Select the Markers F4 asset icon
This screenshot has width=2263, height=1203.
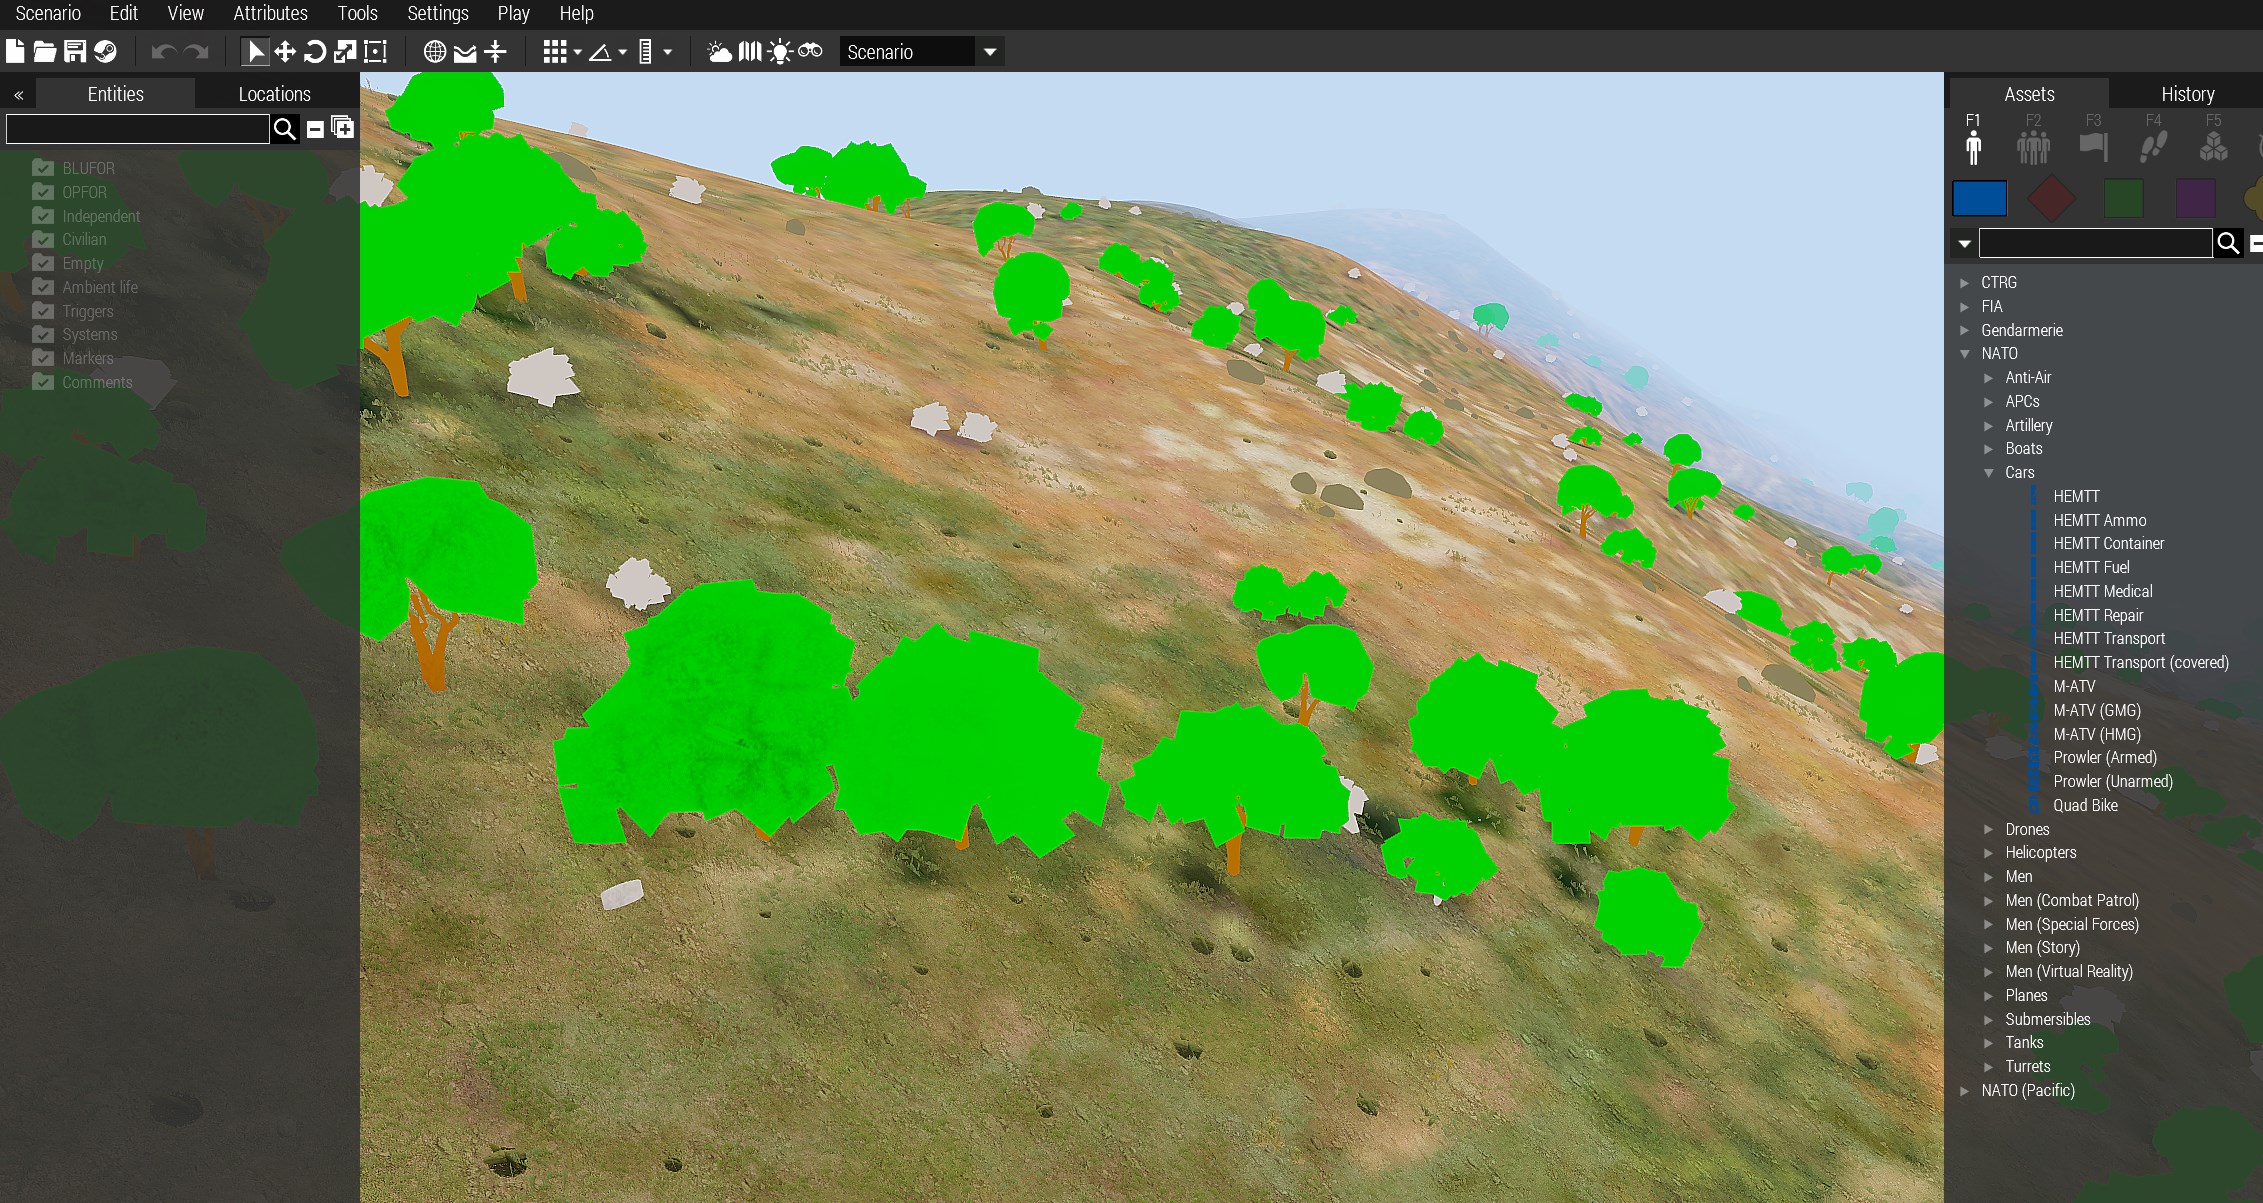pyautogui.click(x=2153, y=141)
